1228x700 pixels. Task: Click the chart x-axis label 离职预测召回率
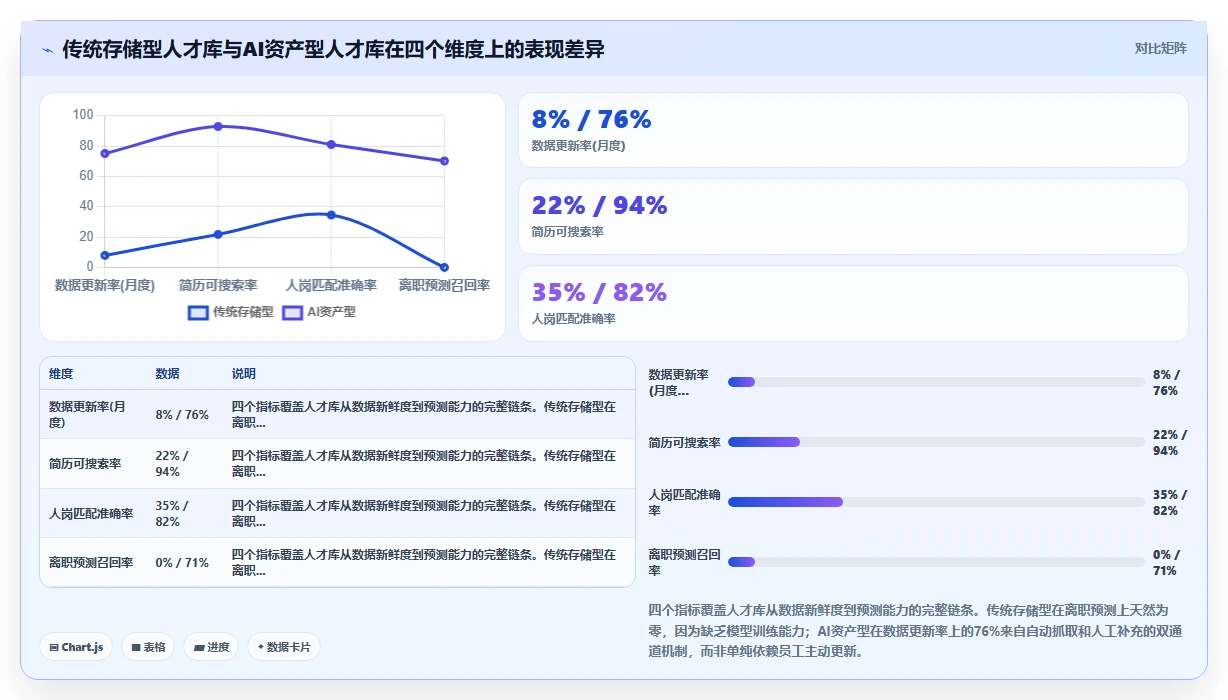click(444, 286)
